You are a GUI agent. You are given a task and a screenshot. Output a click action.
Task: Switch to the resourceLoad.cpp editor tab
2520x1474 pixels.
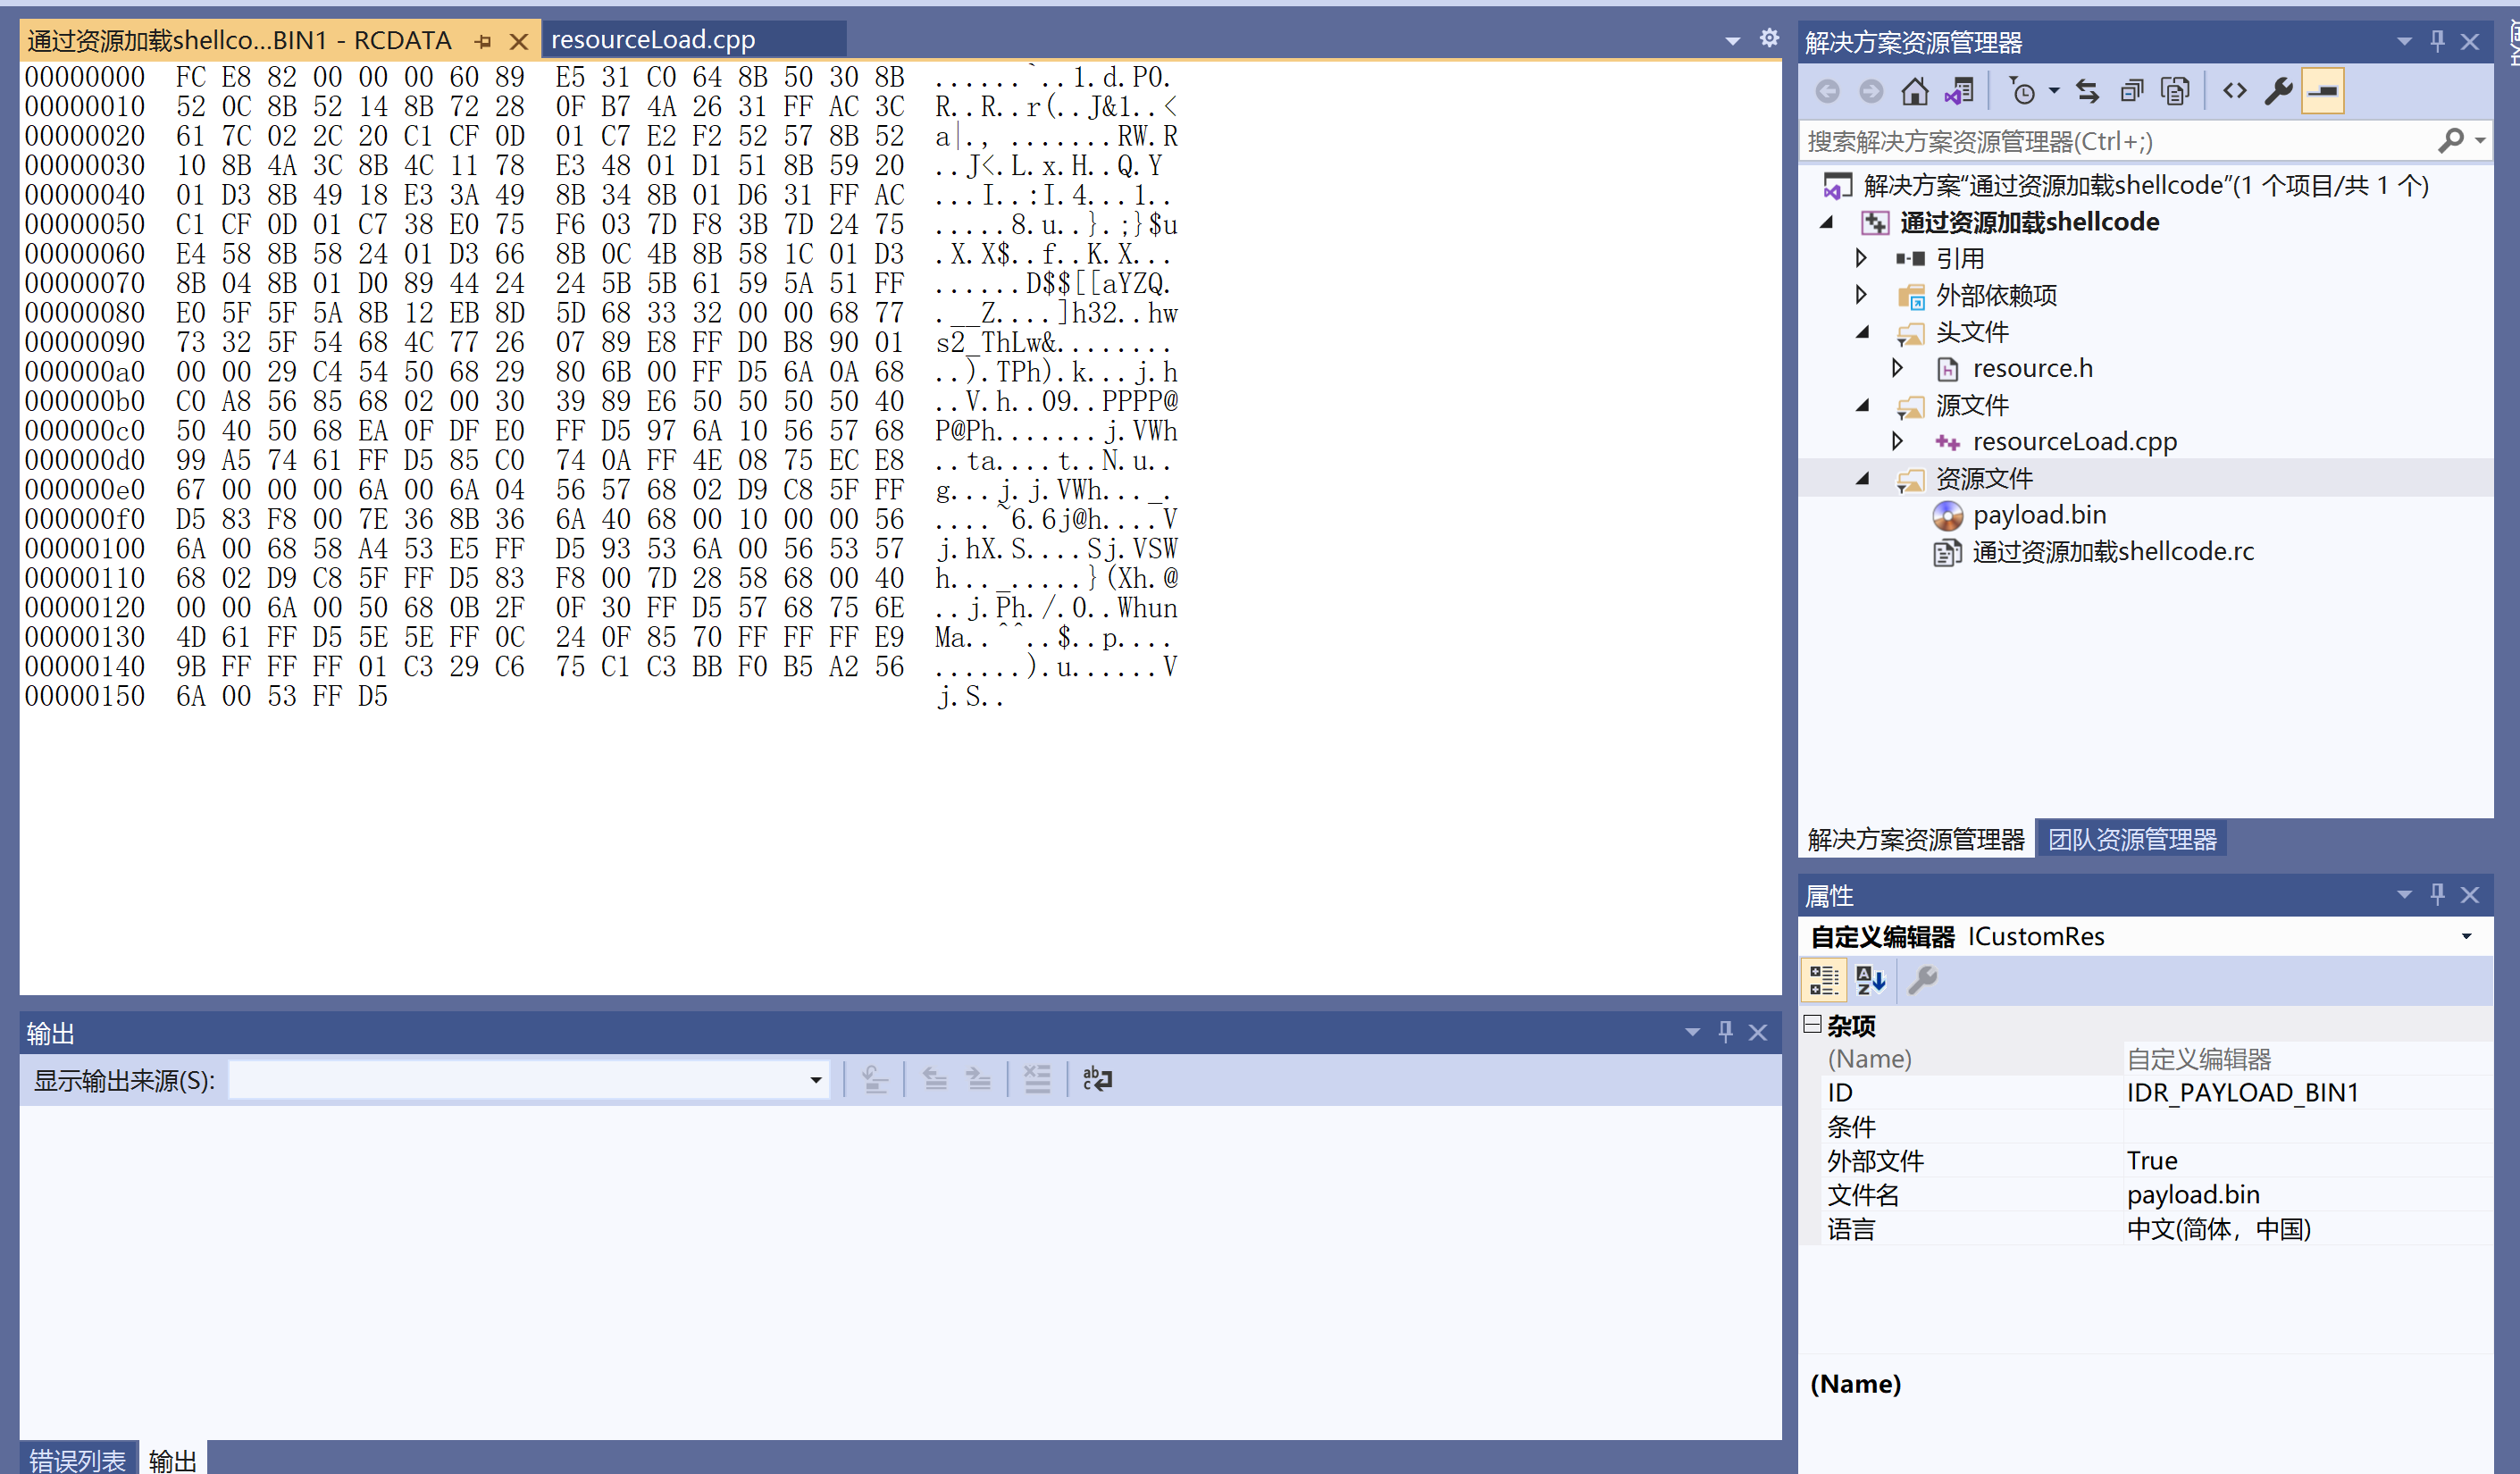point(653,39)
